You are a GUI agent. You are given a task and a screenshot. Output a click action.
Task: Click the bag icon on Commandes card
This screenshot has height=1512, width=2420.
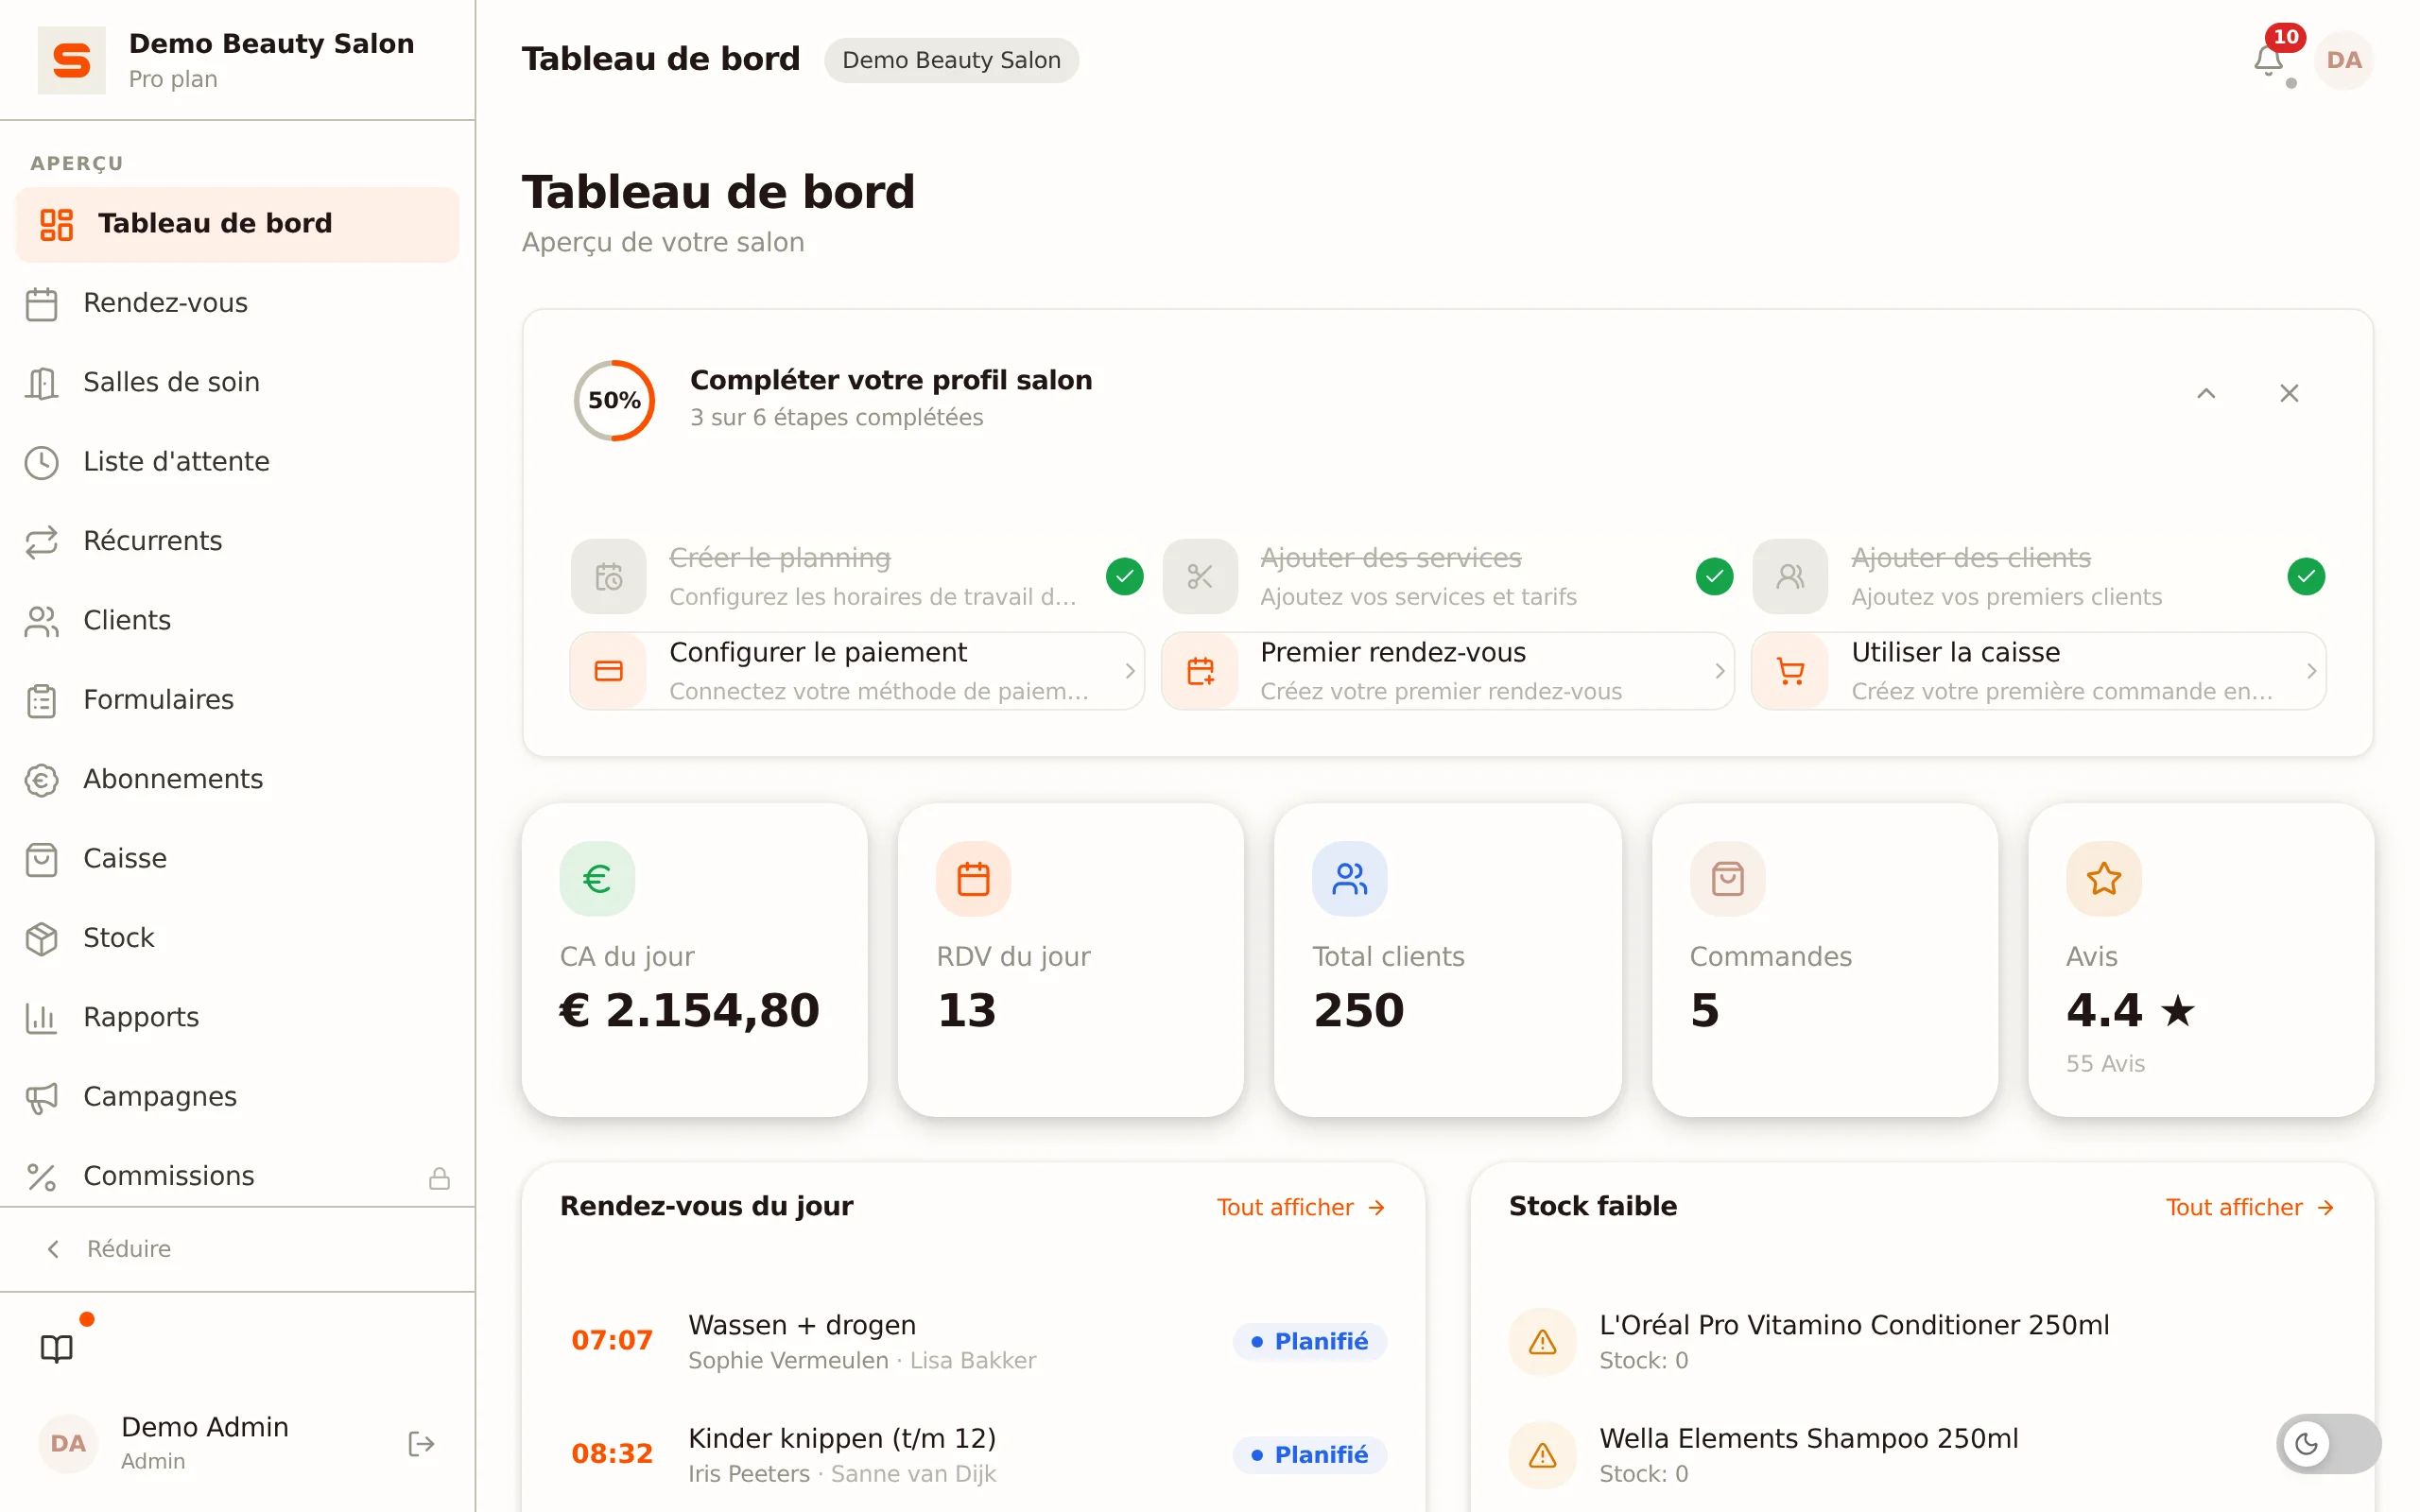click(1727, 879)
